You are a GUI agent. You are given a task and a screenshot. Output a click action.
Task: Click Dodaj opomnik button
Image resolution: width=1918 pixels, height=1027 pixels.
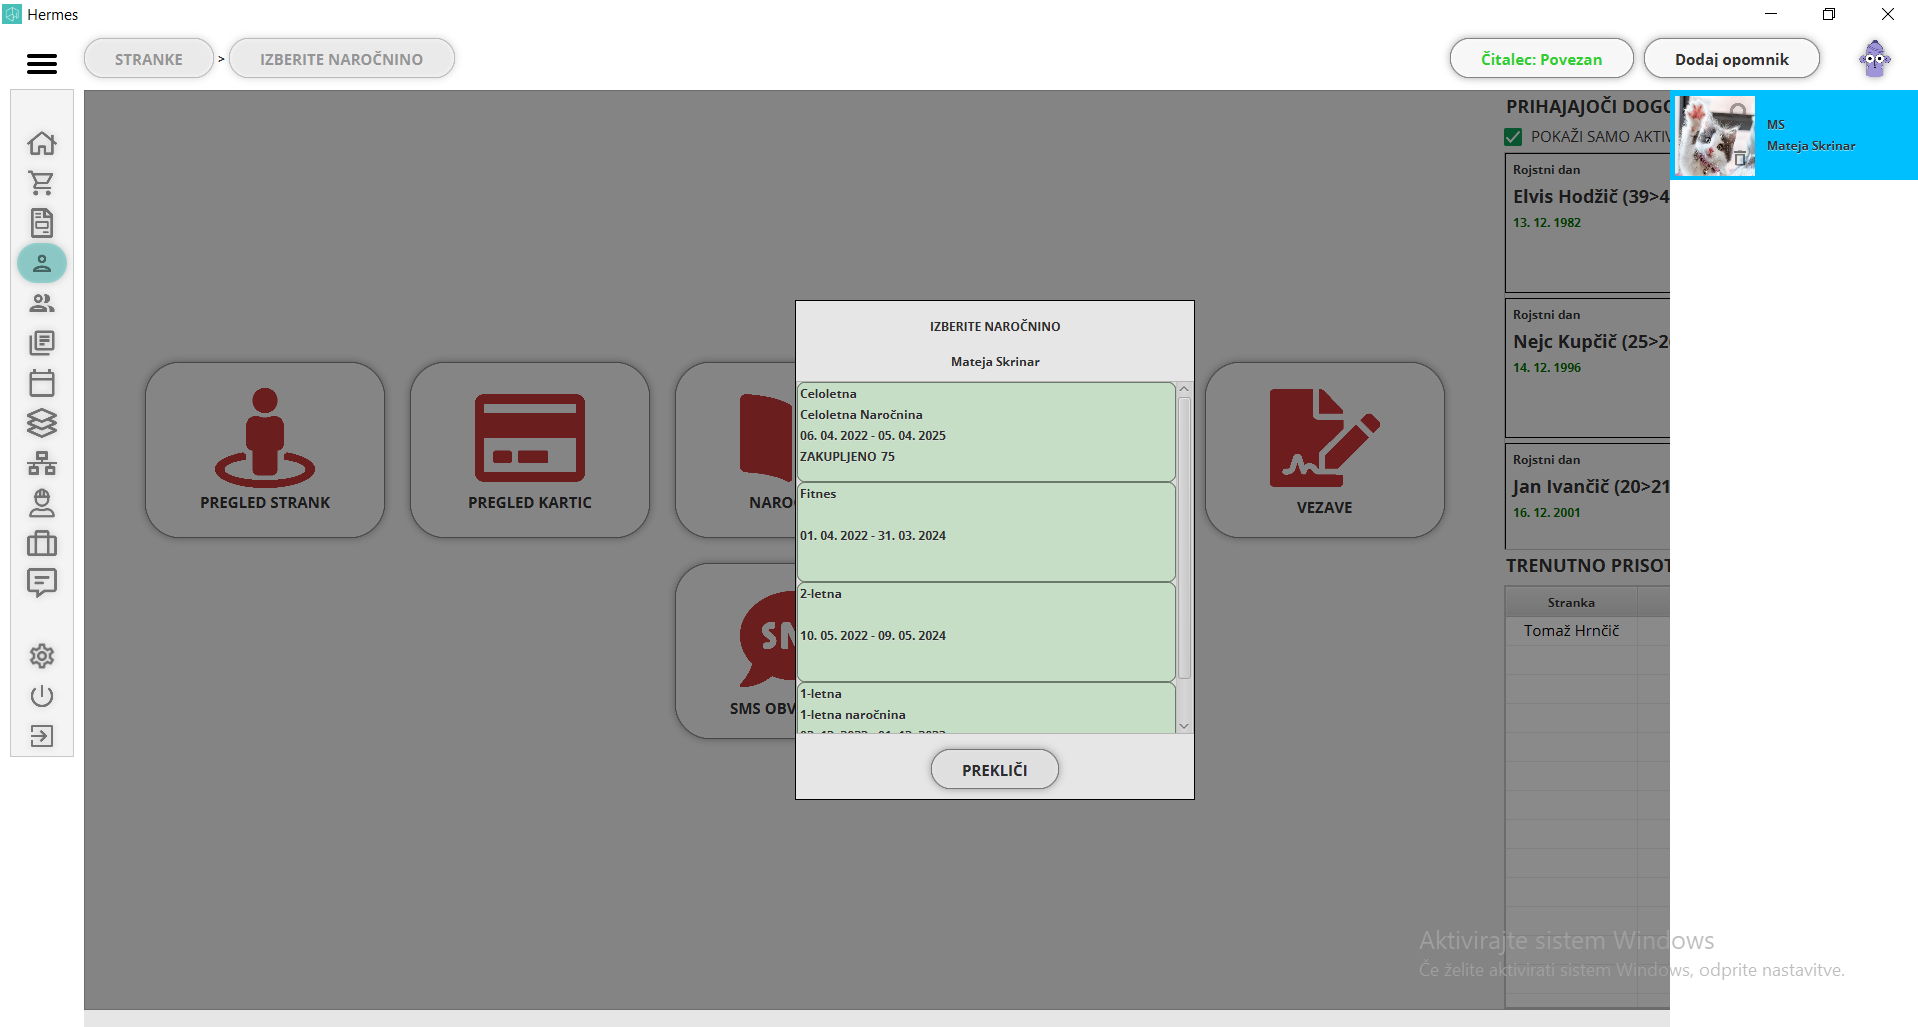[x=1732, y=59]
